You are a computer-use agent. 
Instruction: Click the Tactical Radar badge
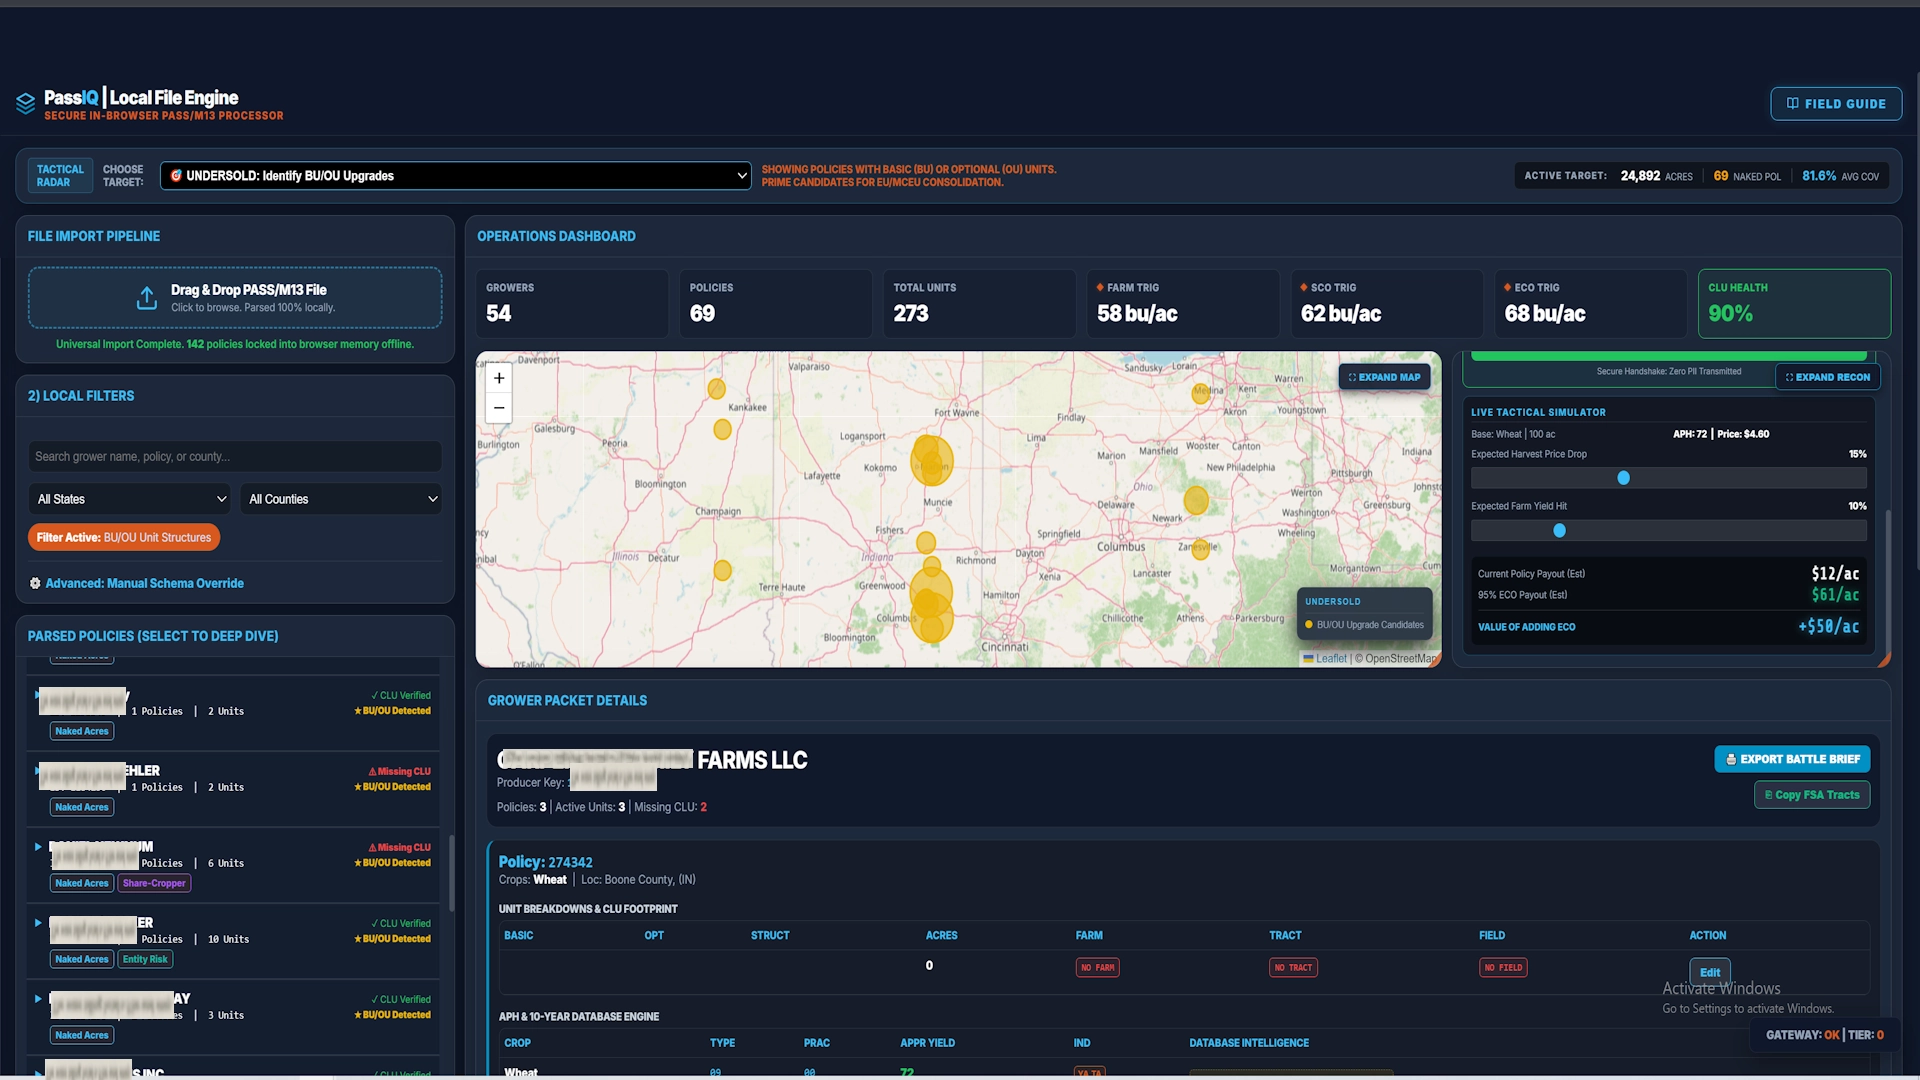tap(60, 176)
